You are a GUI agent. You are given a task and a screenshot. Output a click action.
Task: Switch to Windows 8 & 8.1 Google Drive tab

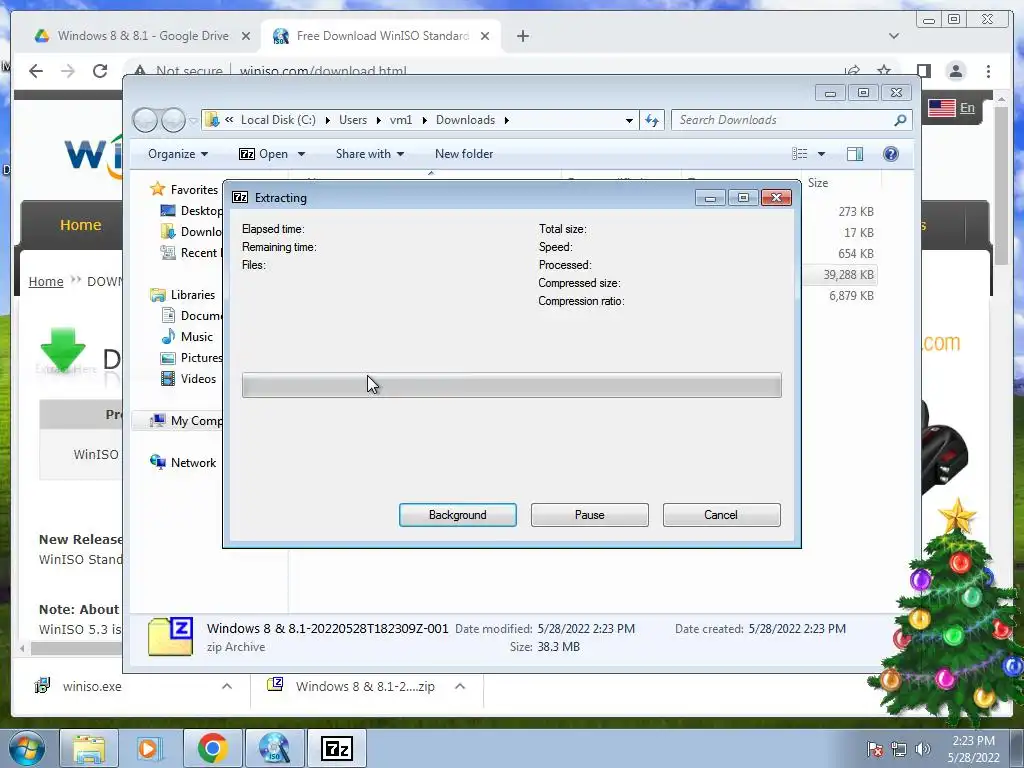tap(142, 36)
